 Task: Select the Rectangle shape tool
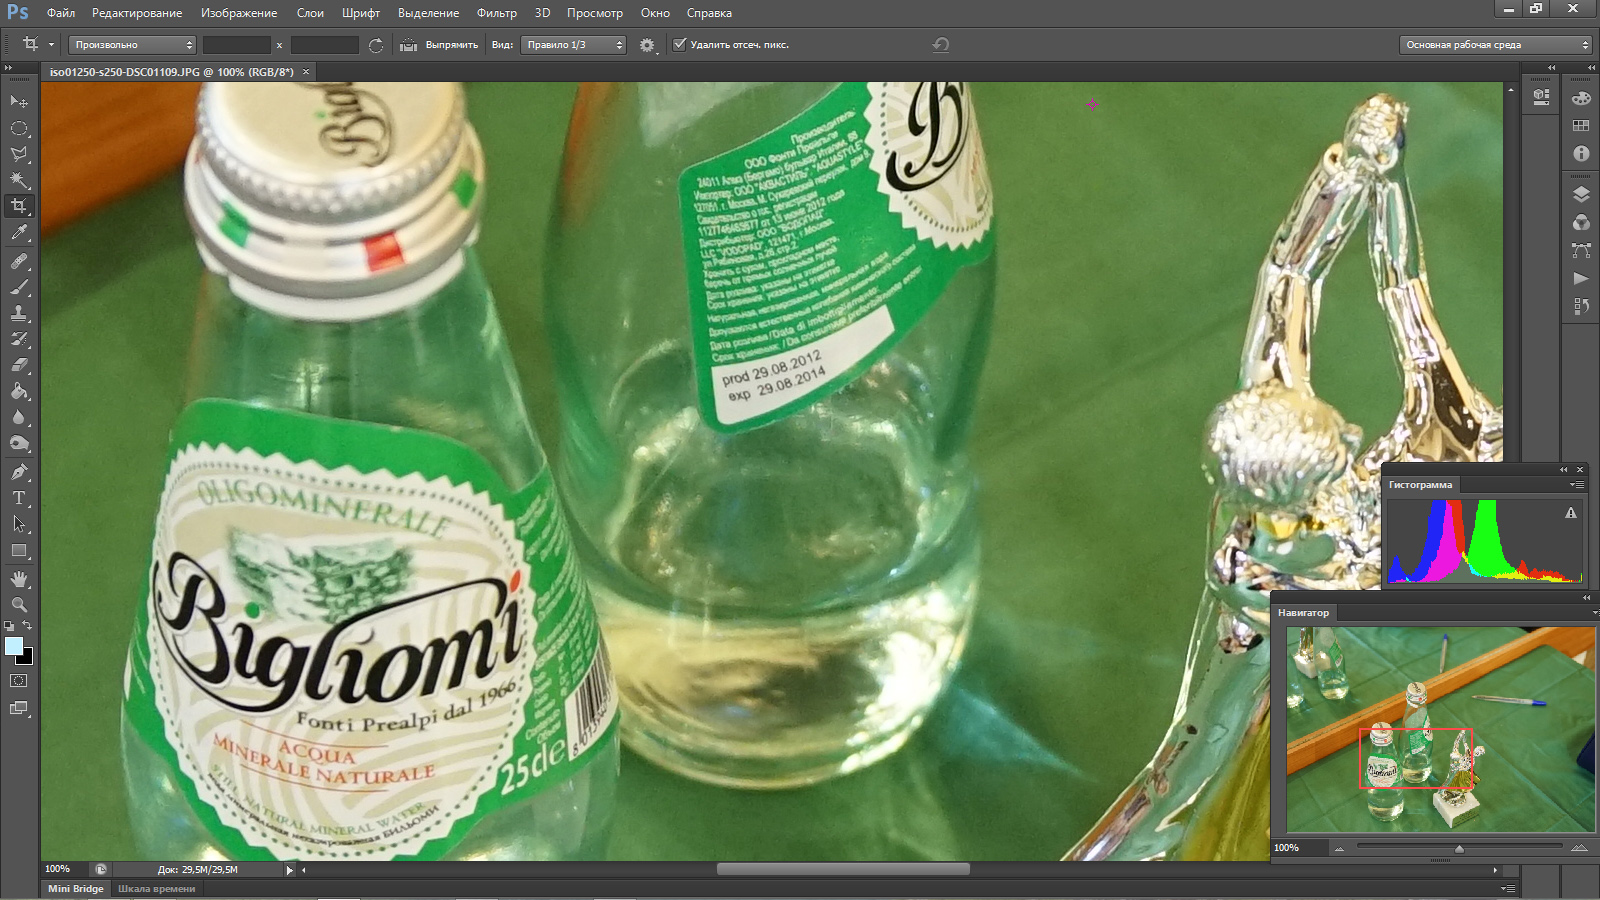pos(19,550)
